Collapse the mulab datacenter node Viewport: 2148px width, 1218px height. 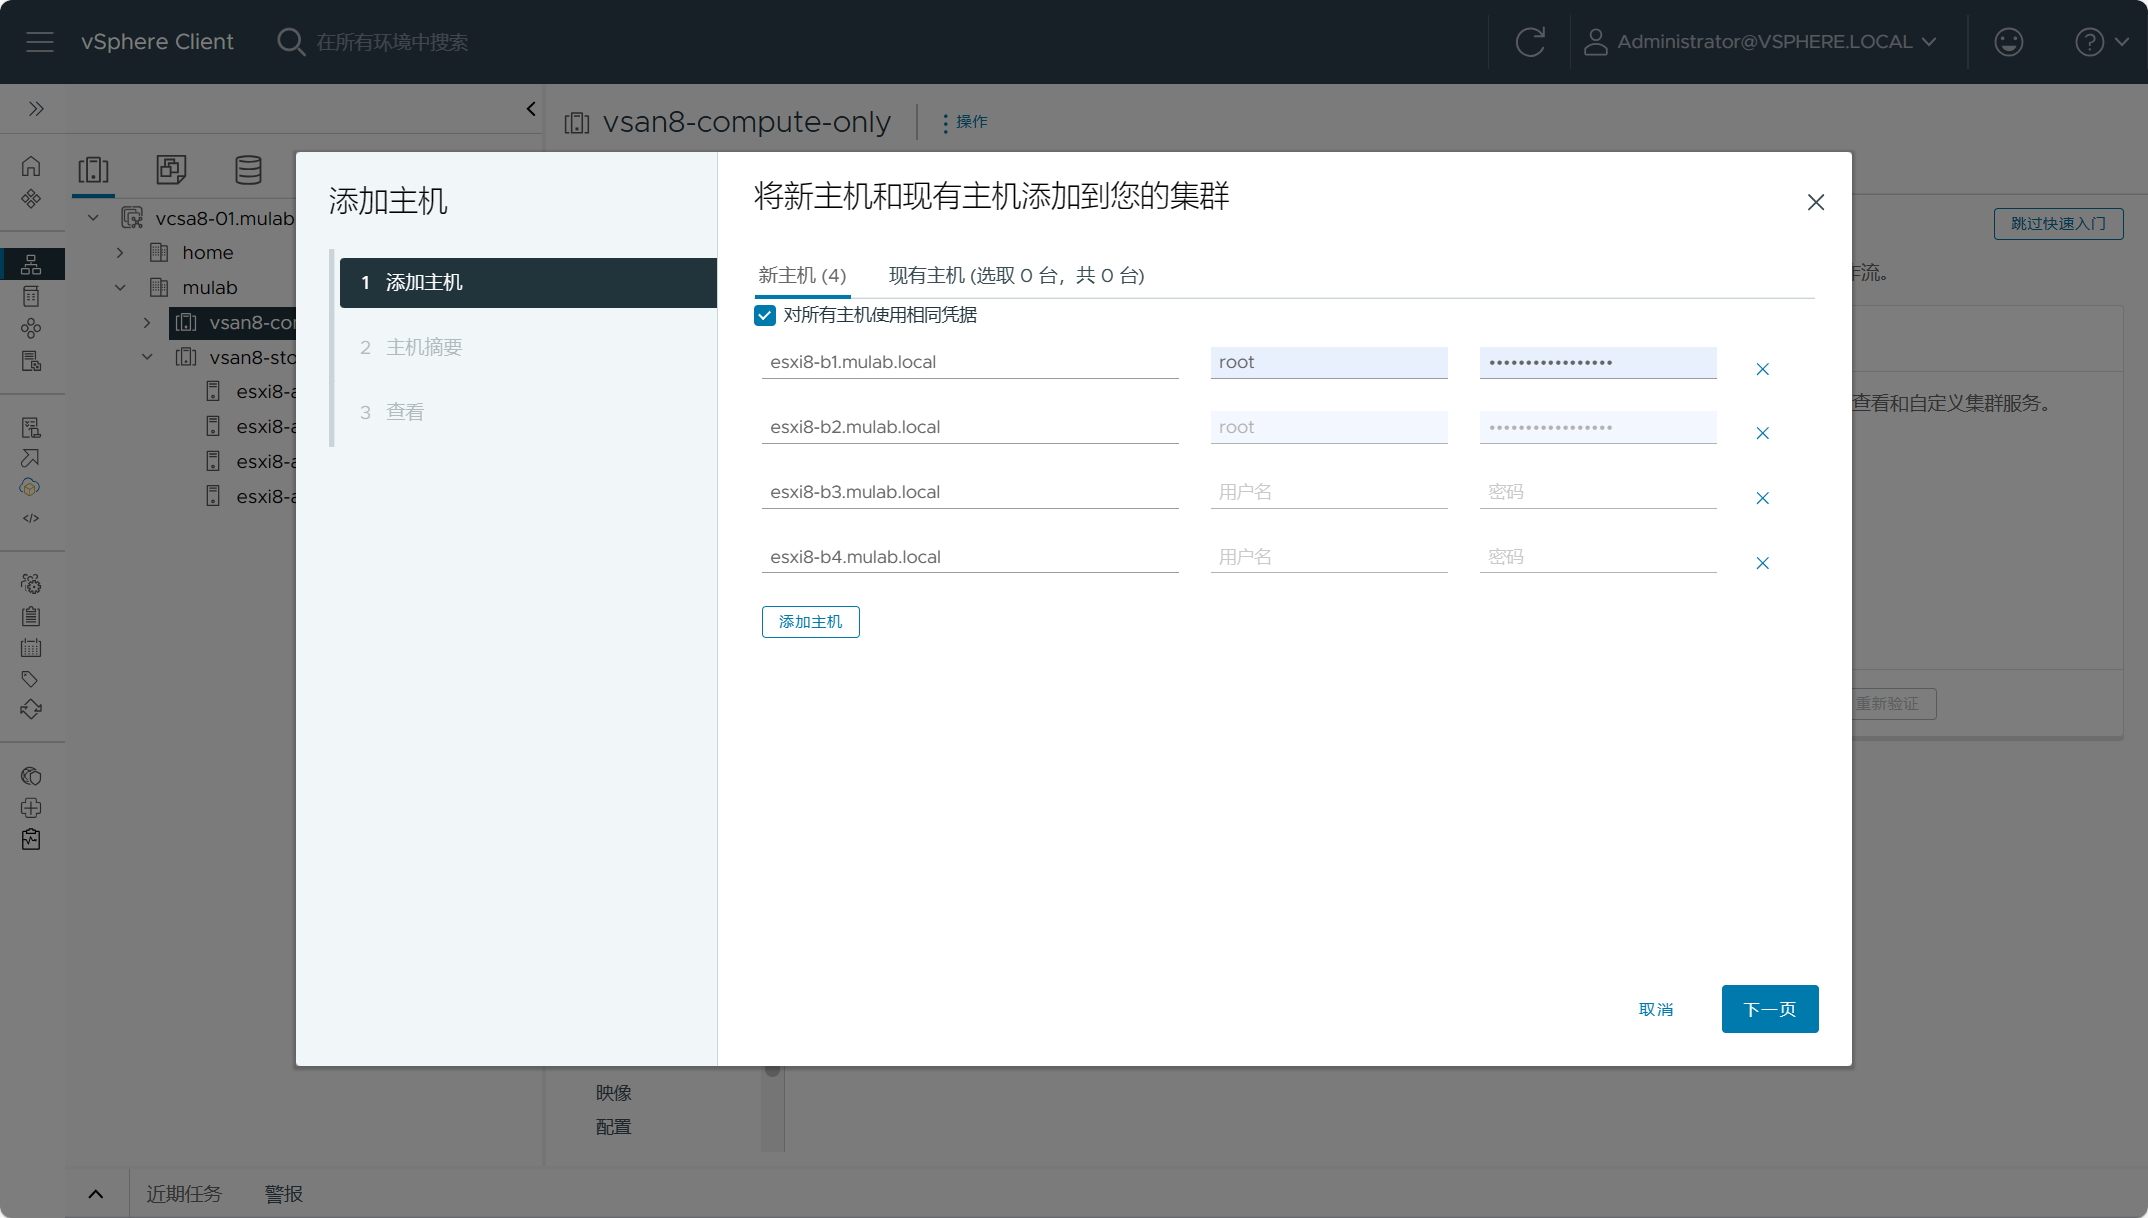click(x=120, y=287)
